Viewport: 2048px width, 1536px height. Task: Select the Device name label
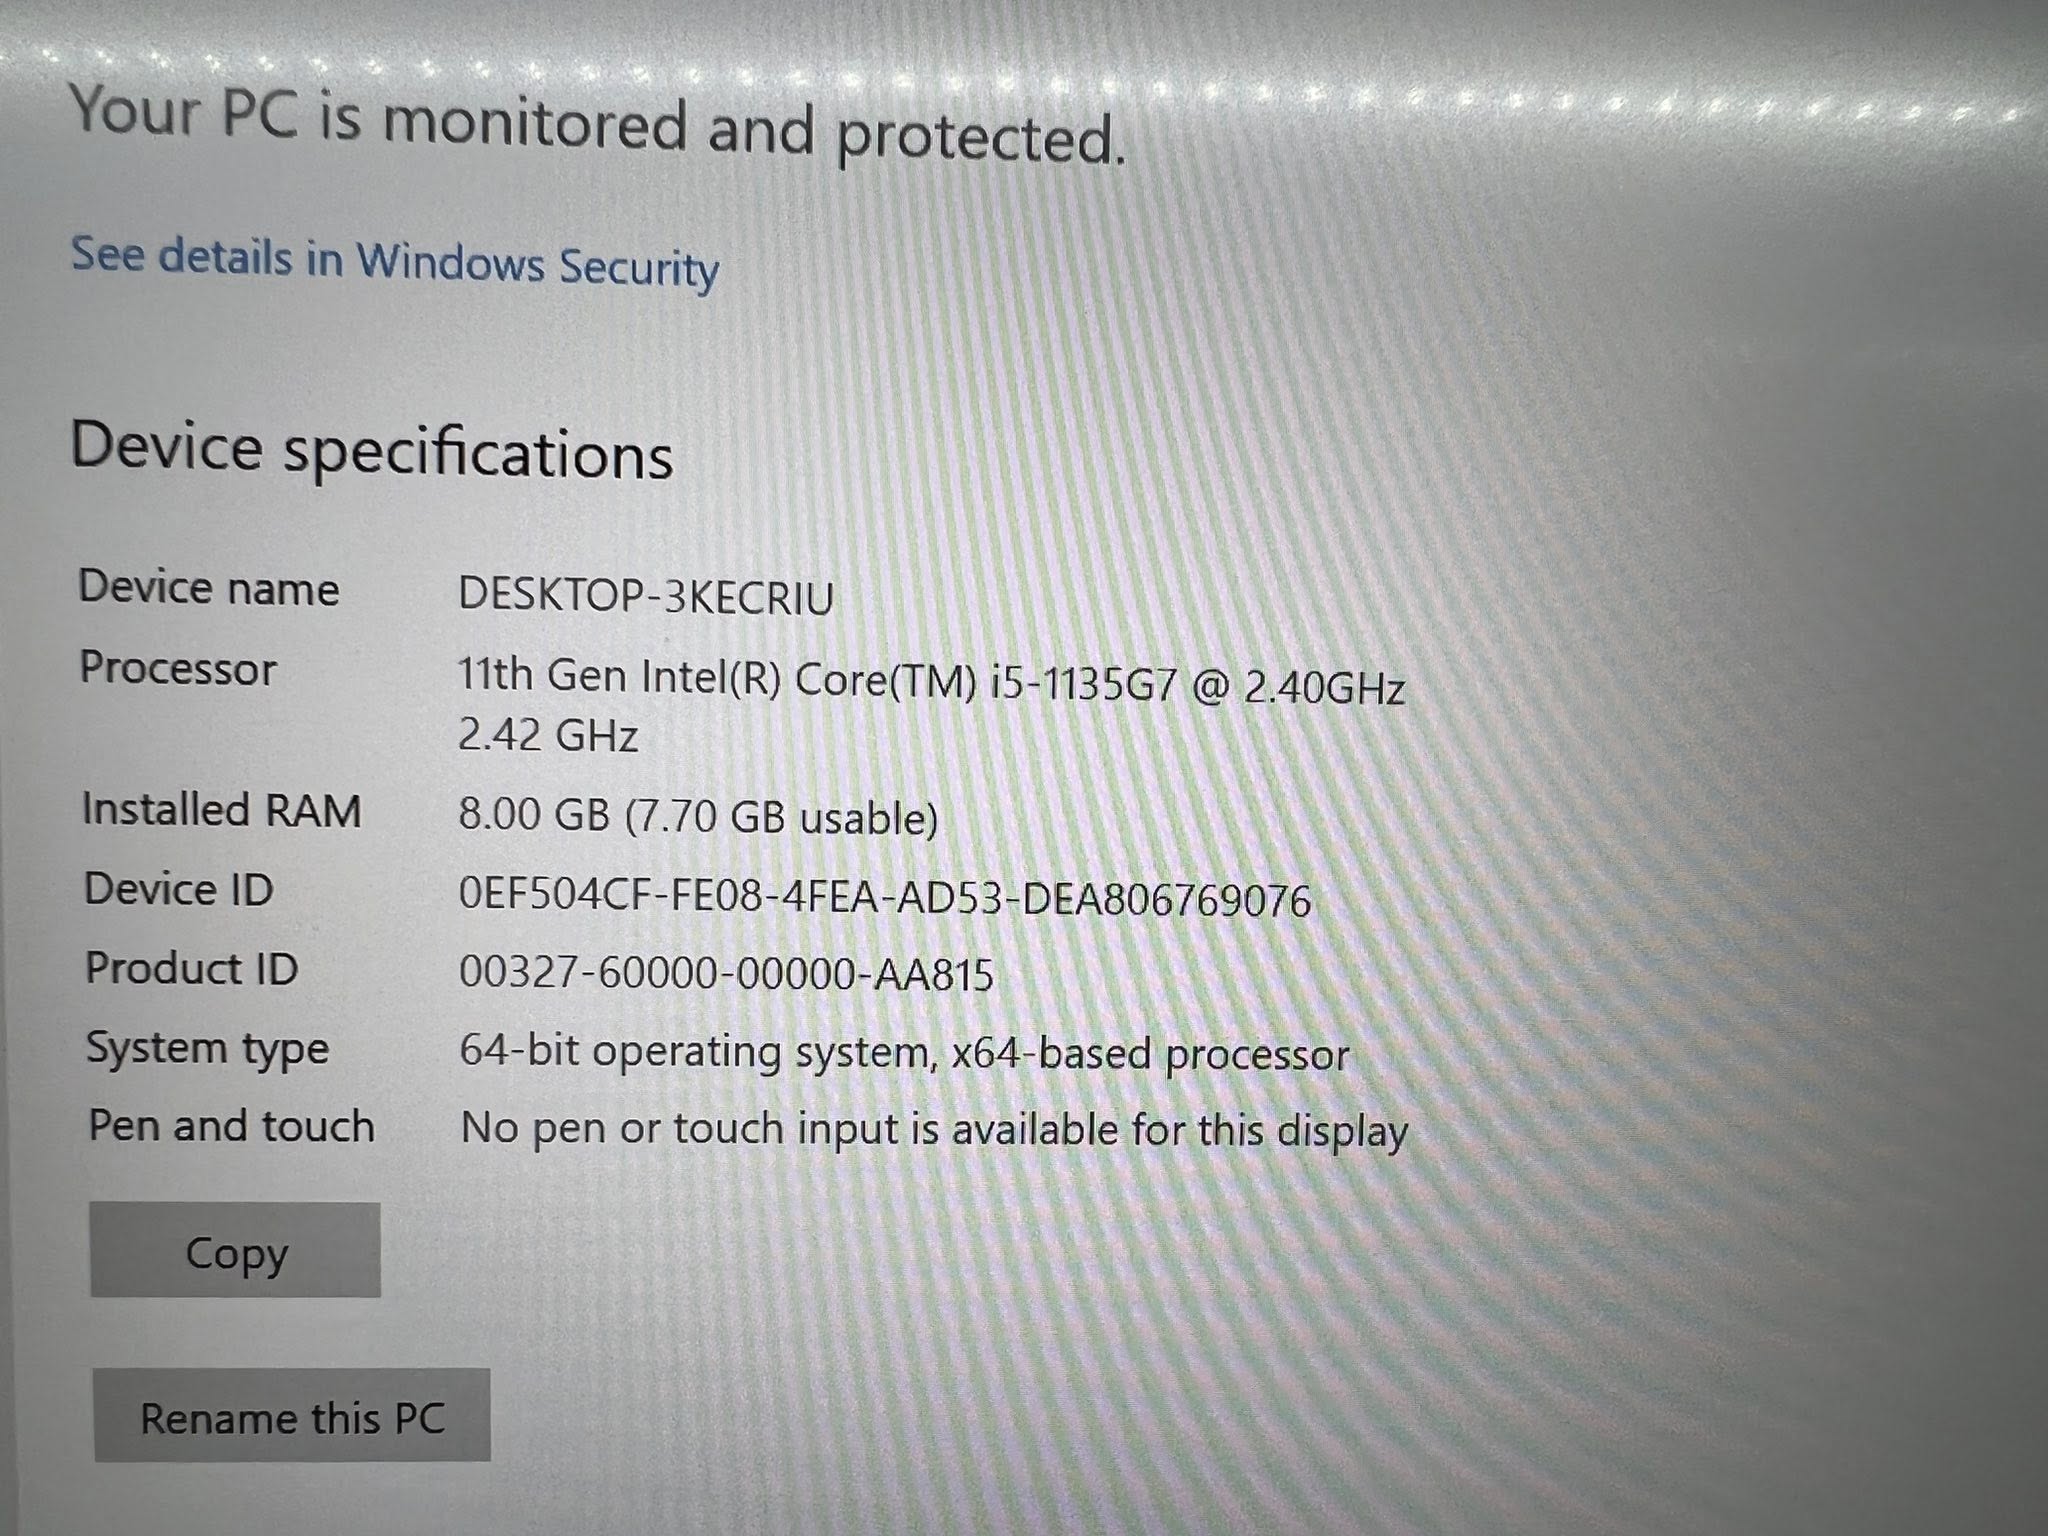point(208,588)
